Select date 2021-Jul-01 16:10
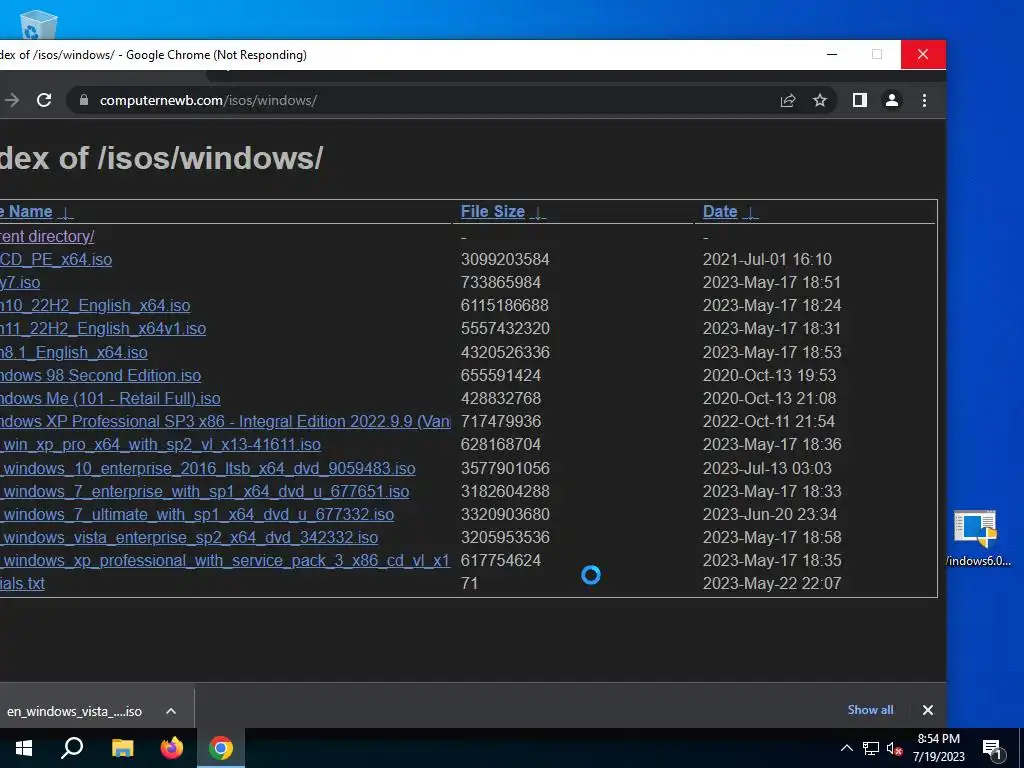Screen dimensions: 1024x768 coord(767,259)
